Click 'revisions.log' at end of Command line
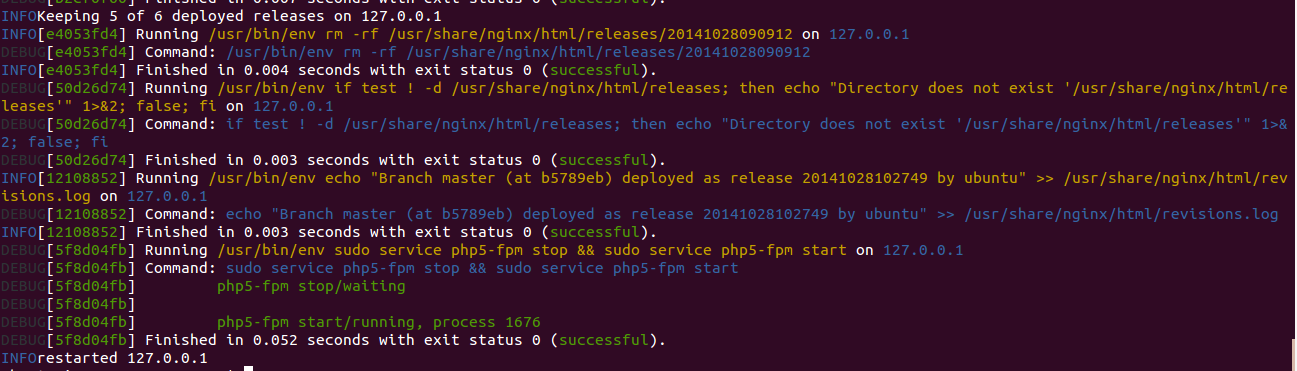The width and height of the screenshot is (1297, 371). (1220, 214)
